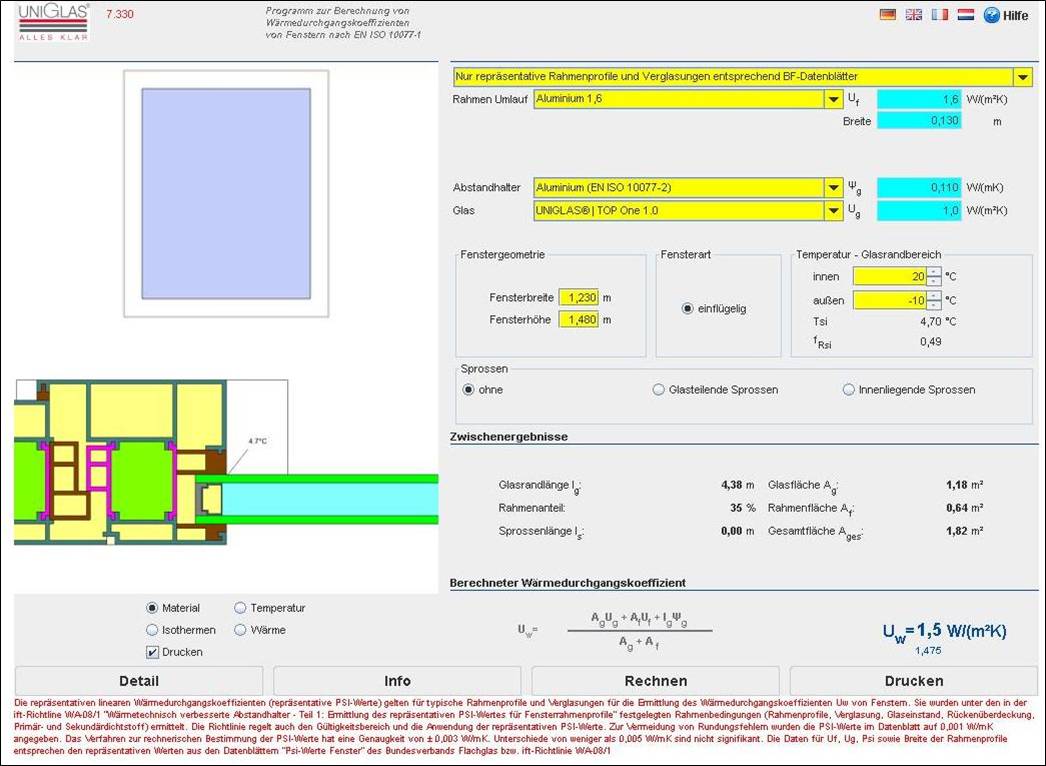1046x766 pixels.
Task: Choose the French flag language
Action: (x=939, y=15)
